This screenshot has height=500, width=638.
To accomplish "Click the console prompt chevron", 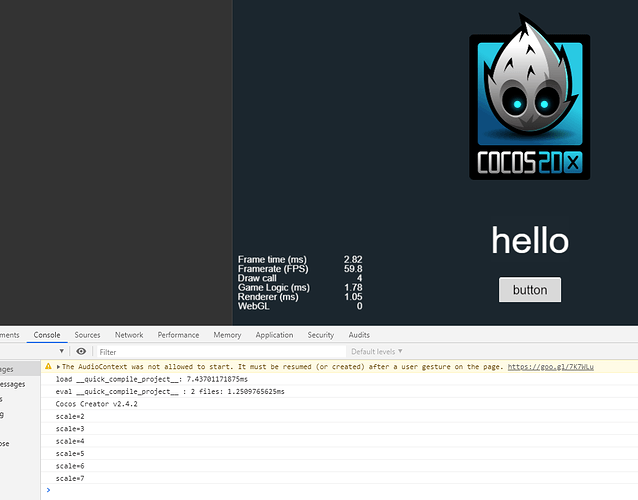I will (48, 490).
